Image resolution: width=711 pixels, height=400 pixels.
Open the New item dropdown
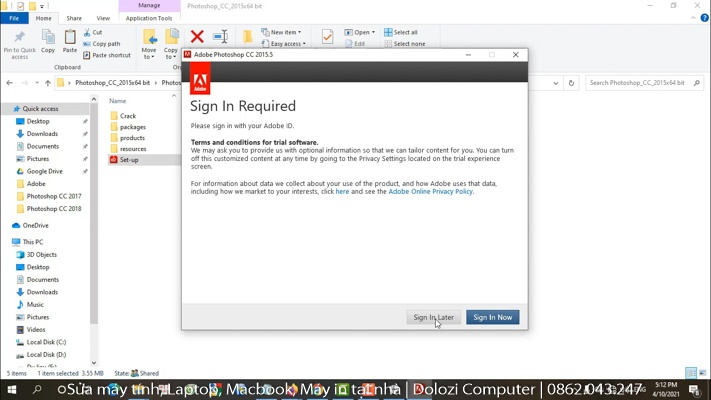click(x=284, y=32)
